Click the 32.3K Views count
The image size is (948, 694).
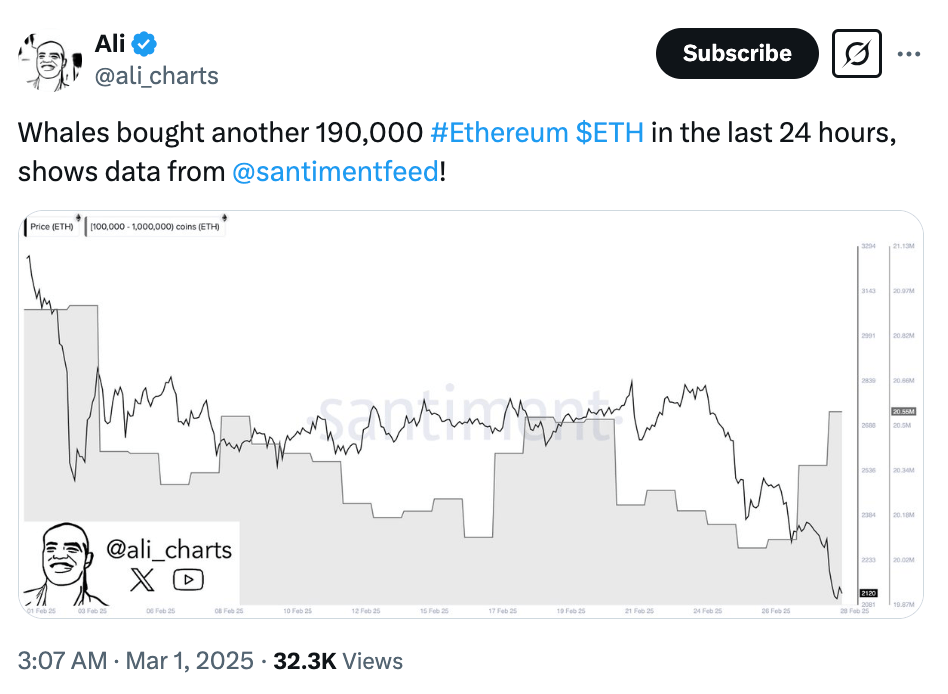point(340,661)
